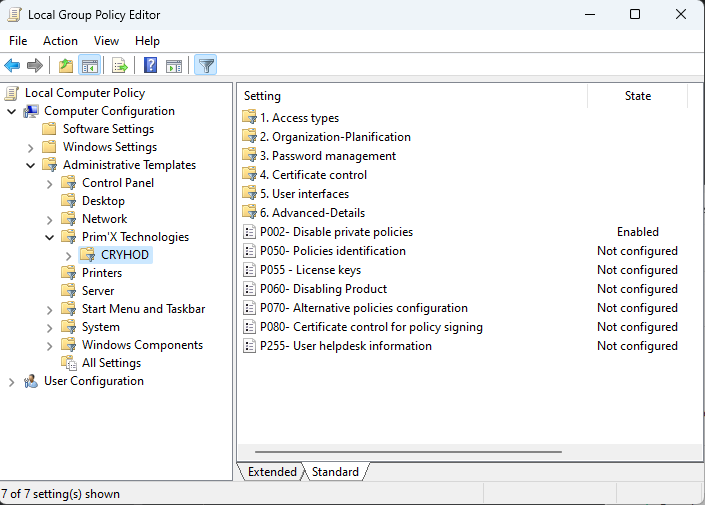This screenshot has height=505, width=705.
Task: Toggle the Show/Hide Console Tree icon
Action: (89, 66)
